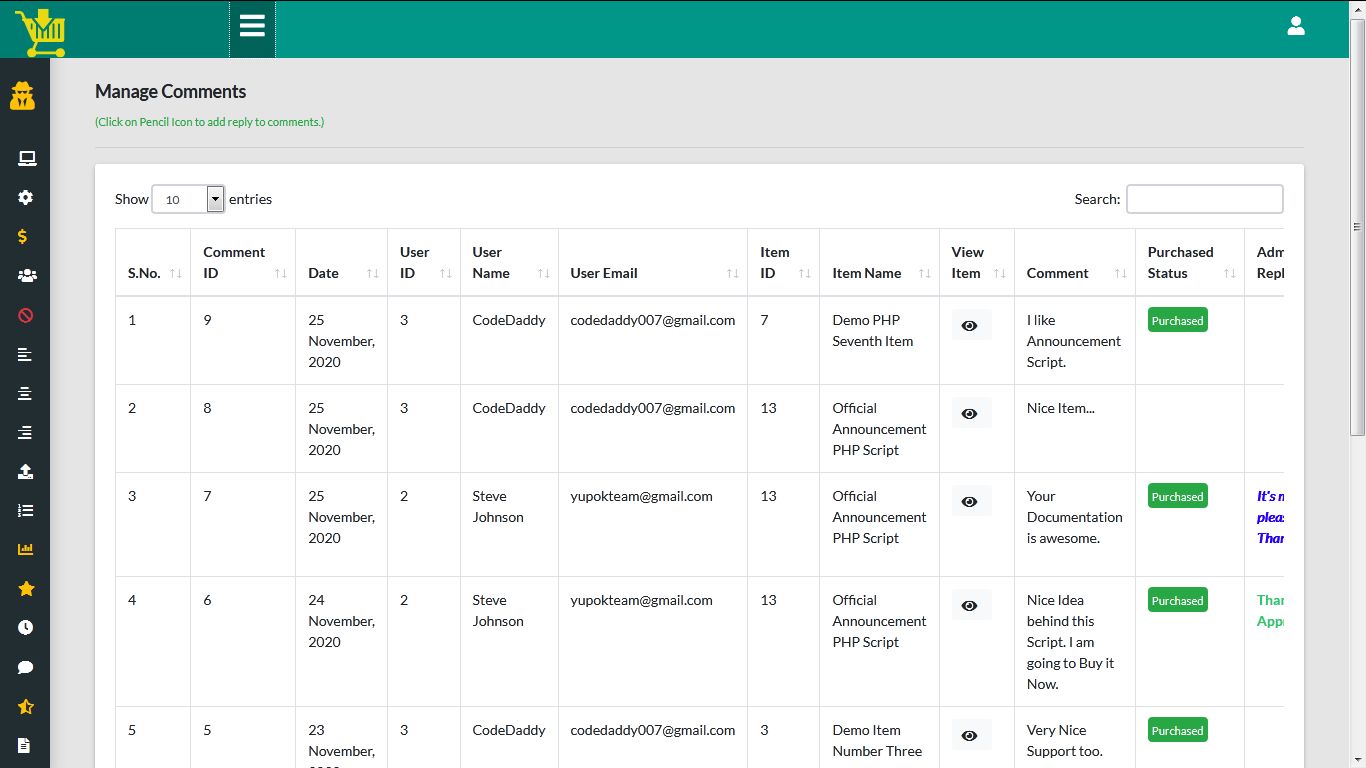Open Steve Johnson's blue admin reply link

click(1274, 517)
